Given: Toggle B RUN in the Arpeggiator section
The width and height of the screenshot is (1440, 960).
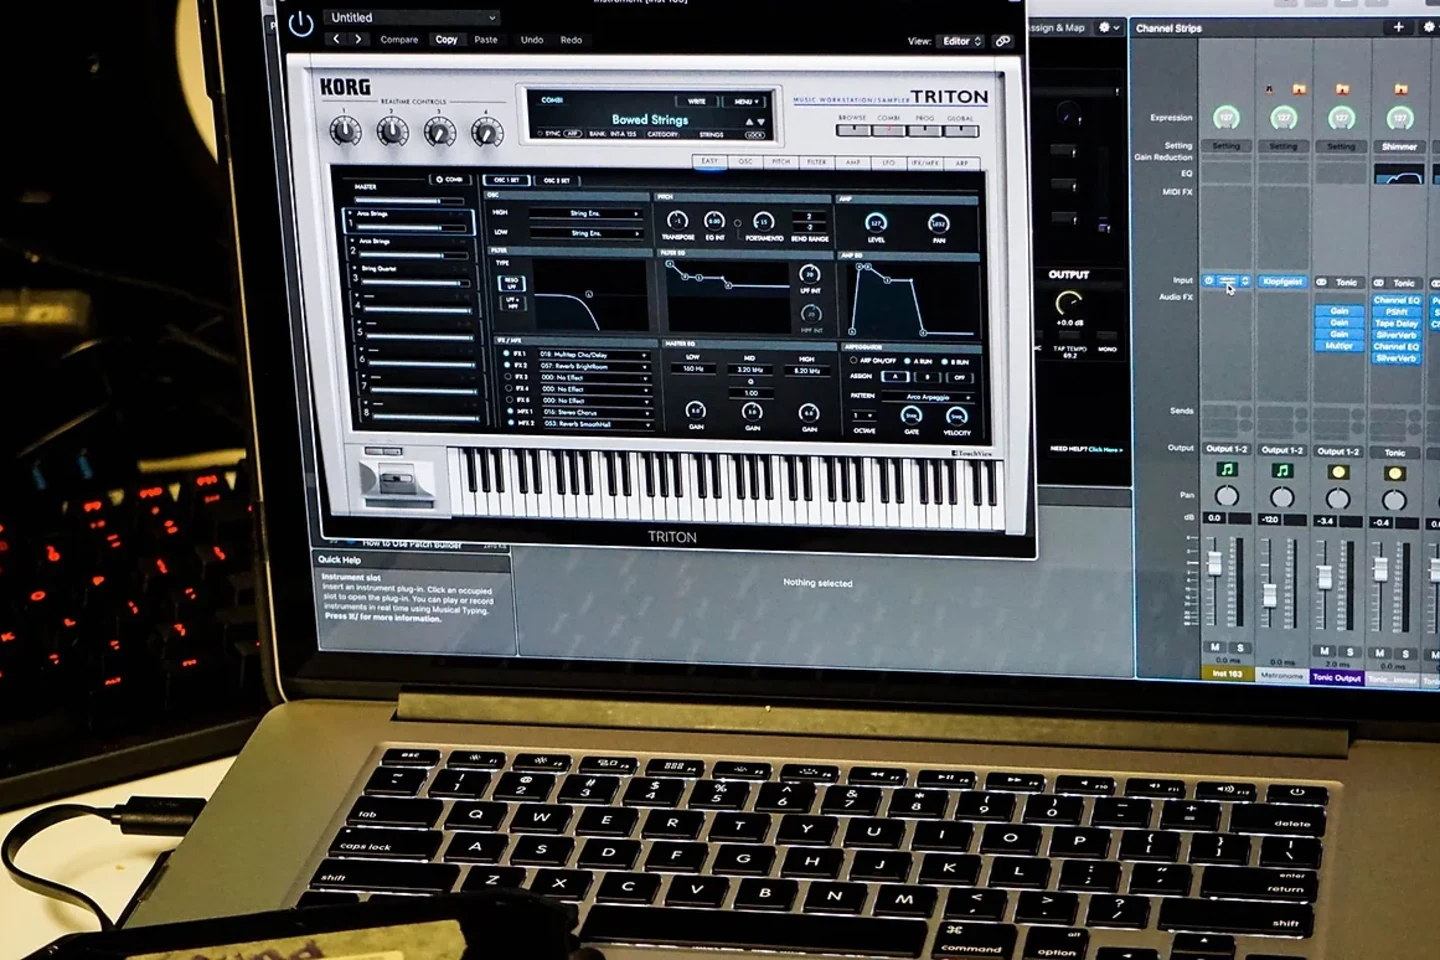Looking at the screenshot, I should tap(945, 361).
